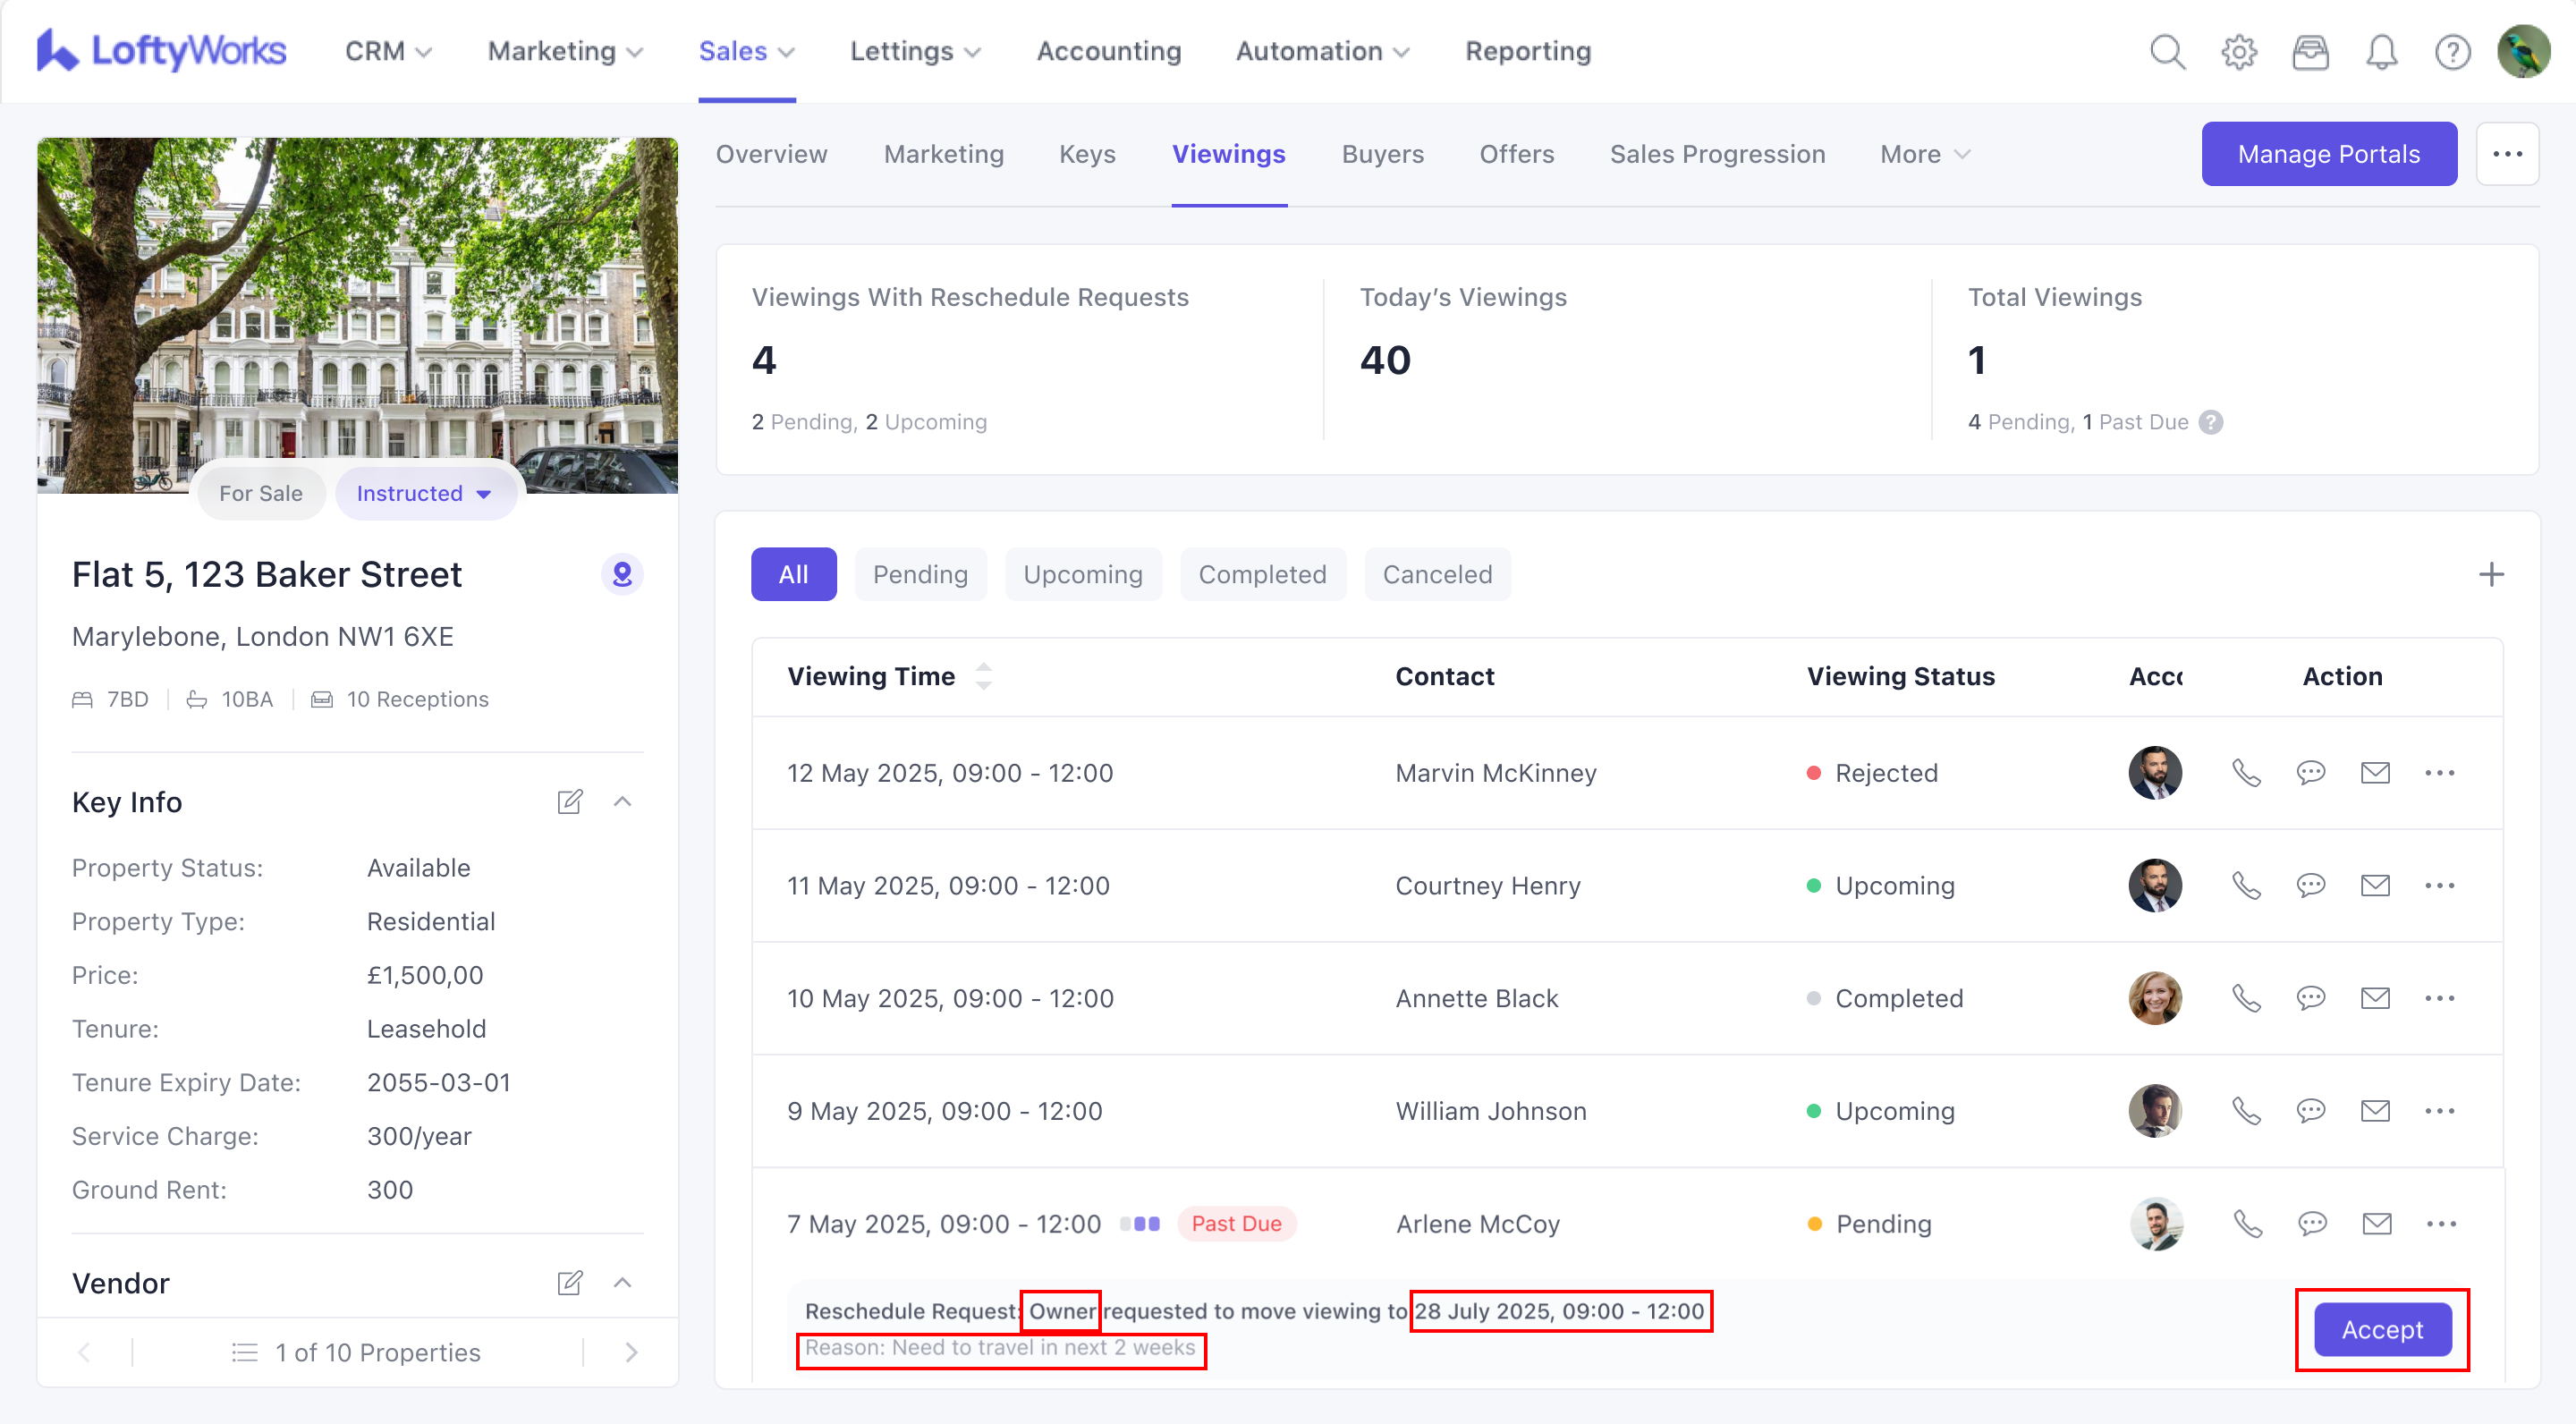
Task: Collapse the Vendor section chevron
Action: click(622, 1283)
